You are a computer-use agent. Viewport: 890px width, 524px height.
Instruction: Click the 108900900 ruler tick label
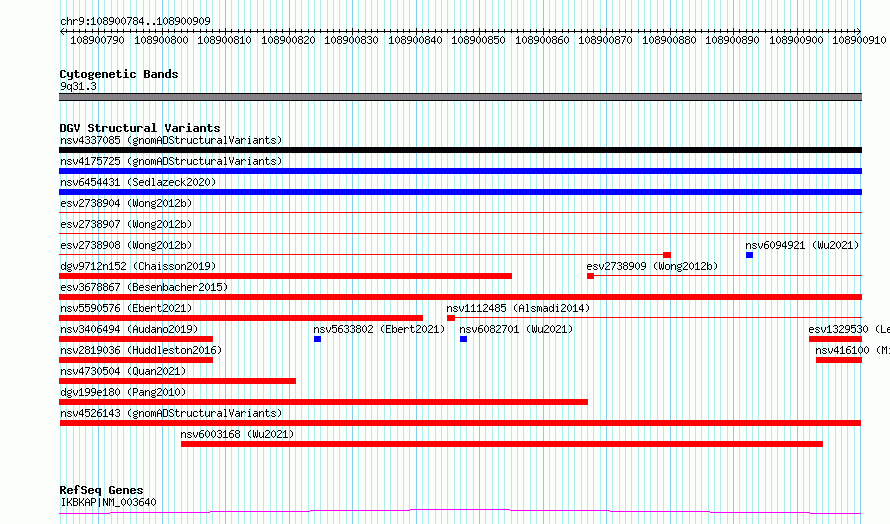pyautogui.click(x=796, y=40)
